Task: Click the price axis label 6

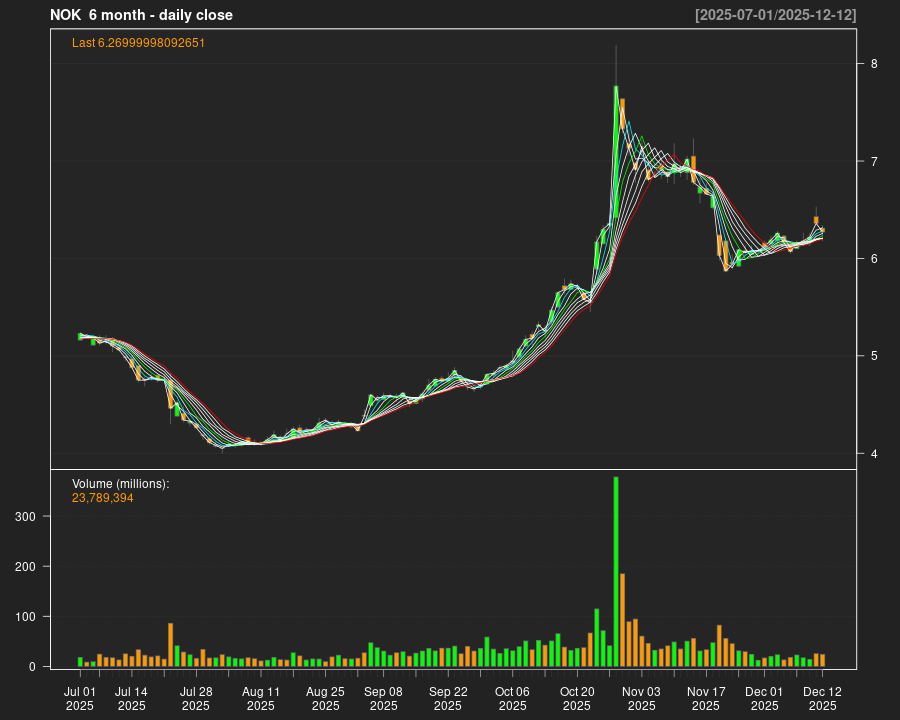Action: [874, 259]
